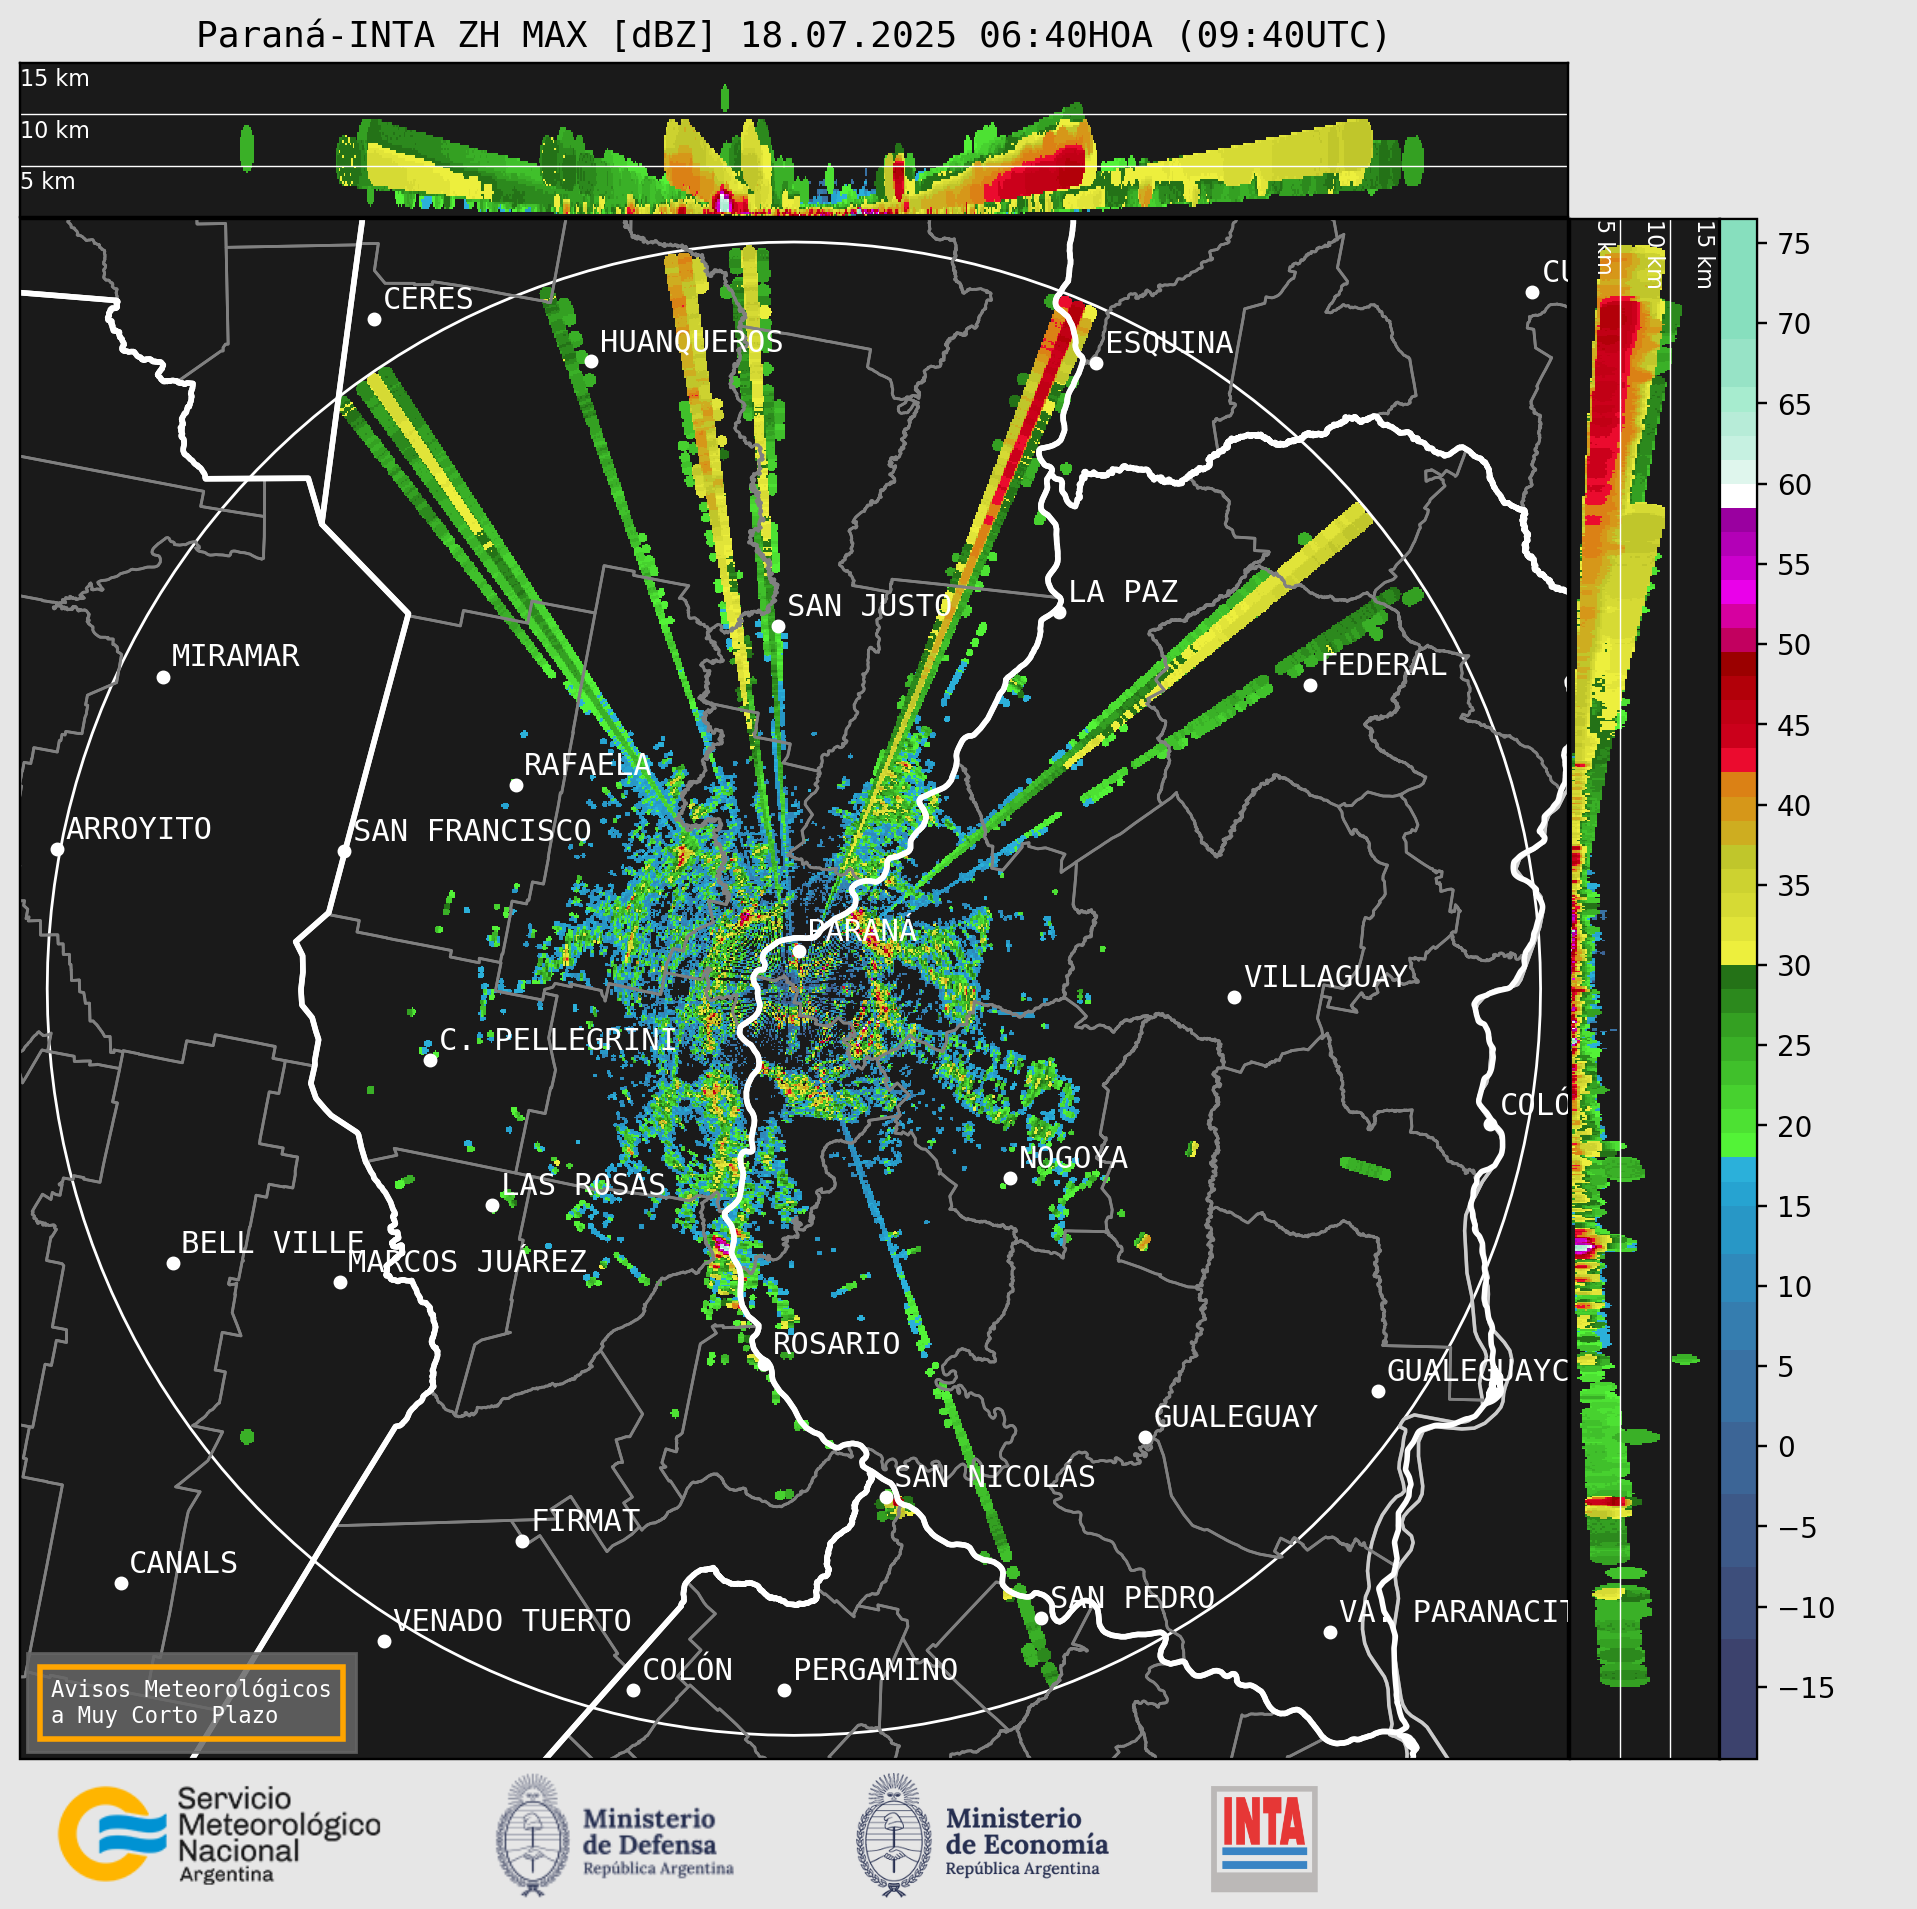The image size is (1917, 1909).
Task: Click the ARROYITO city label
Action: (x=139, y=829)
